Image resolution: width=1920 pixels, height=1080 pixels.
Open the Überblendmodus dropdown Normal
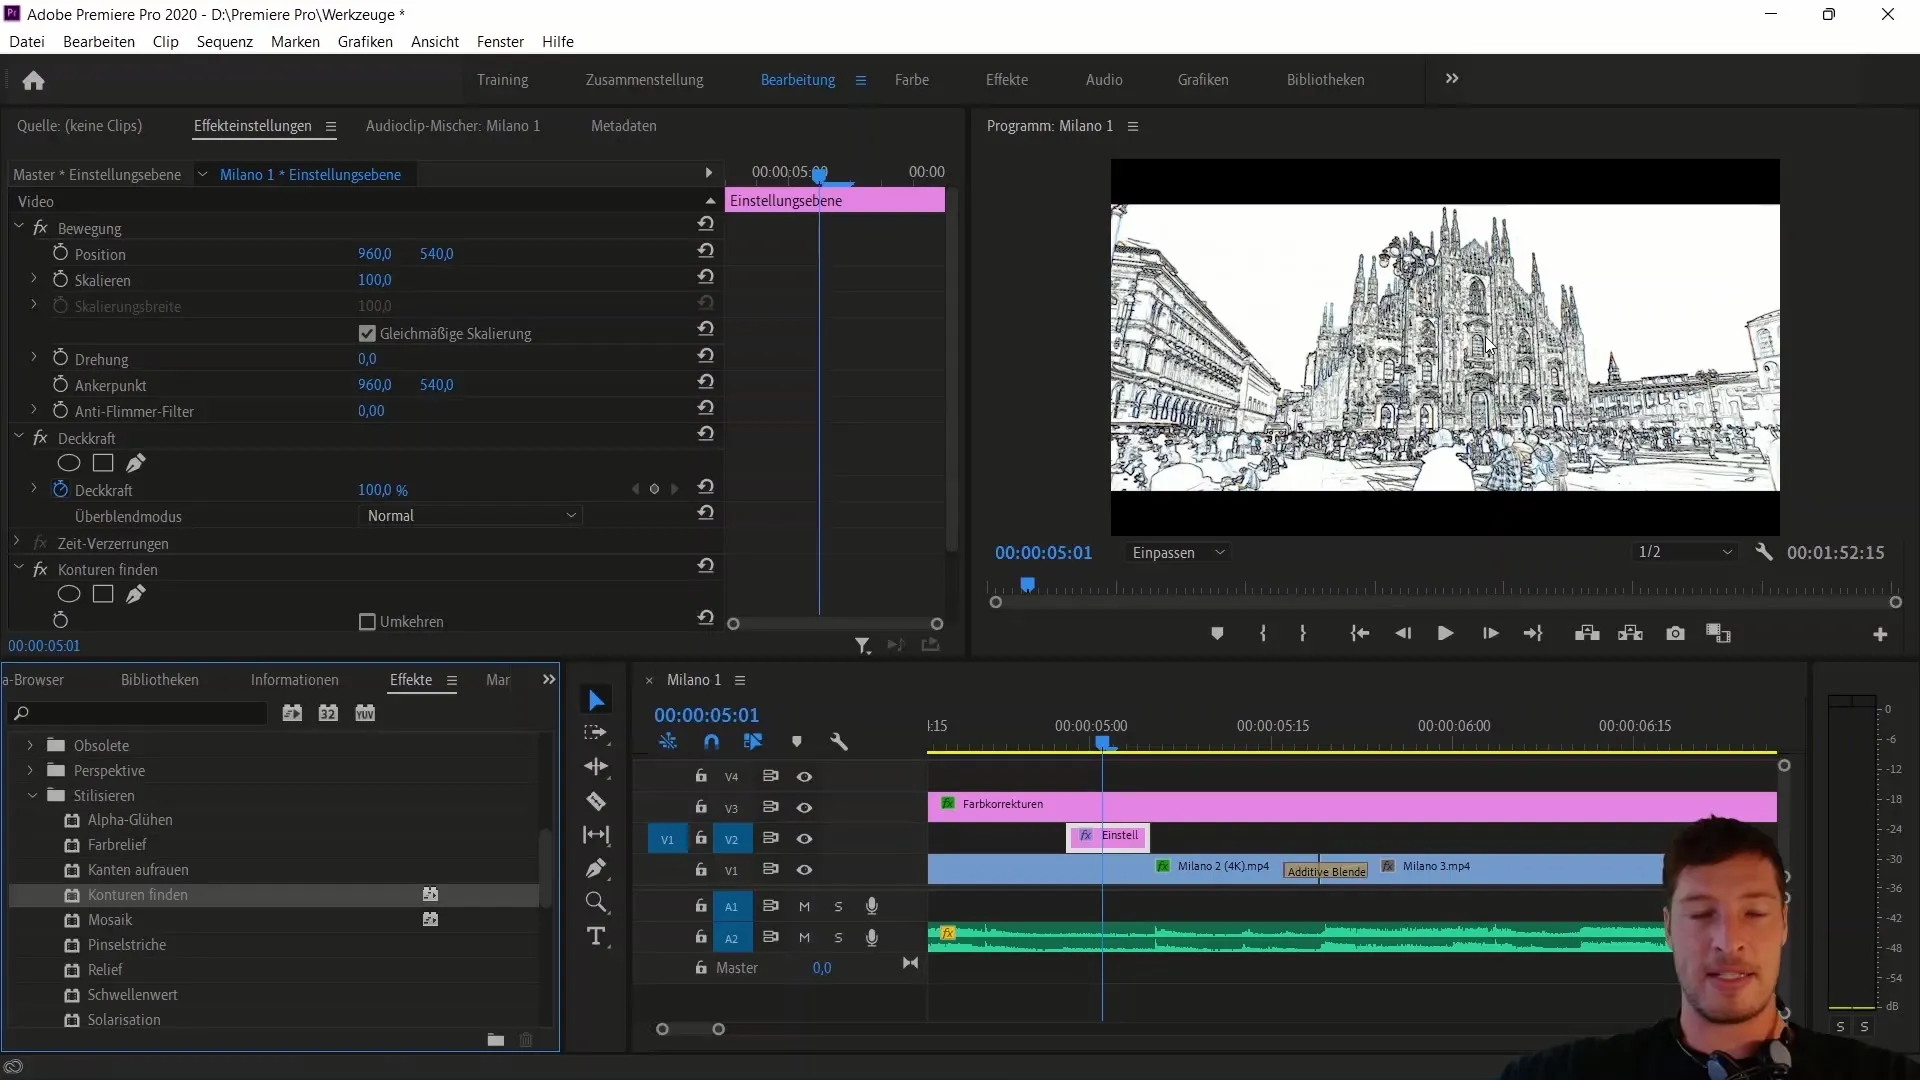click(x=468, y=514)
